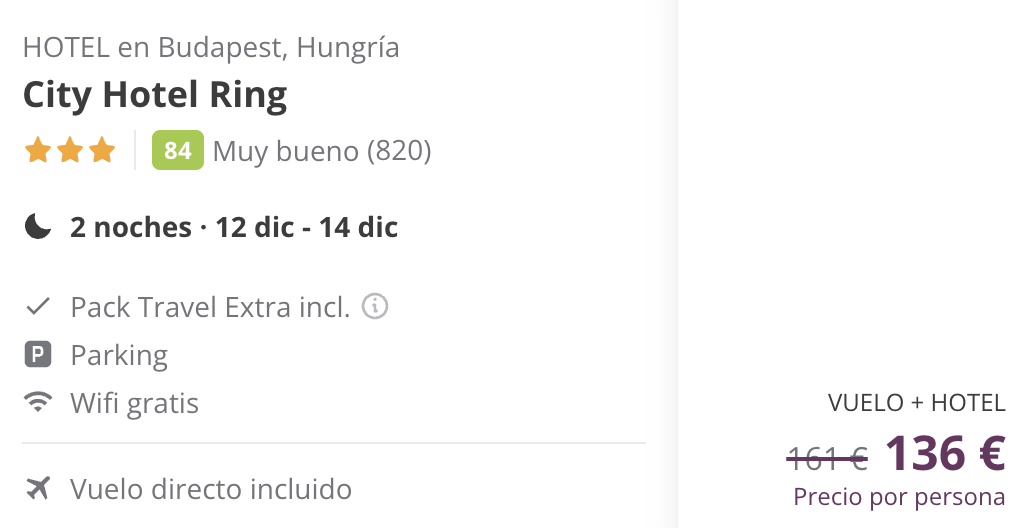Click the checkmark icon beside Pack Travel Extra
Screen dimensions: 1028x528
coord(38,307)
